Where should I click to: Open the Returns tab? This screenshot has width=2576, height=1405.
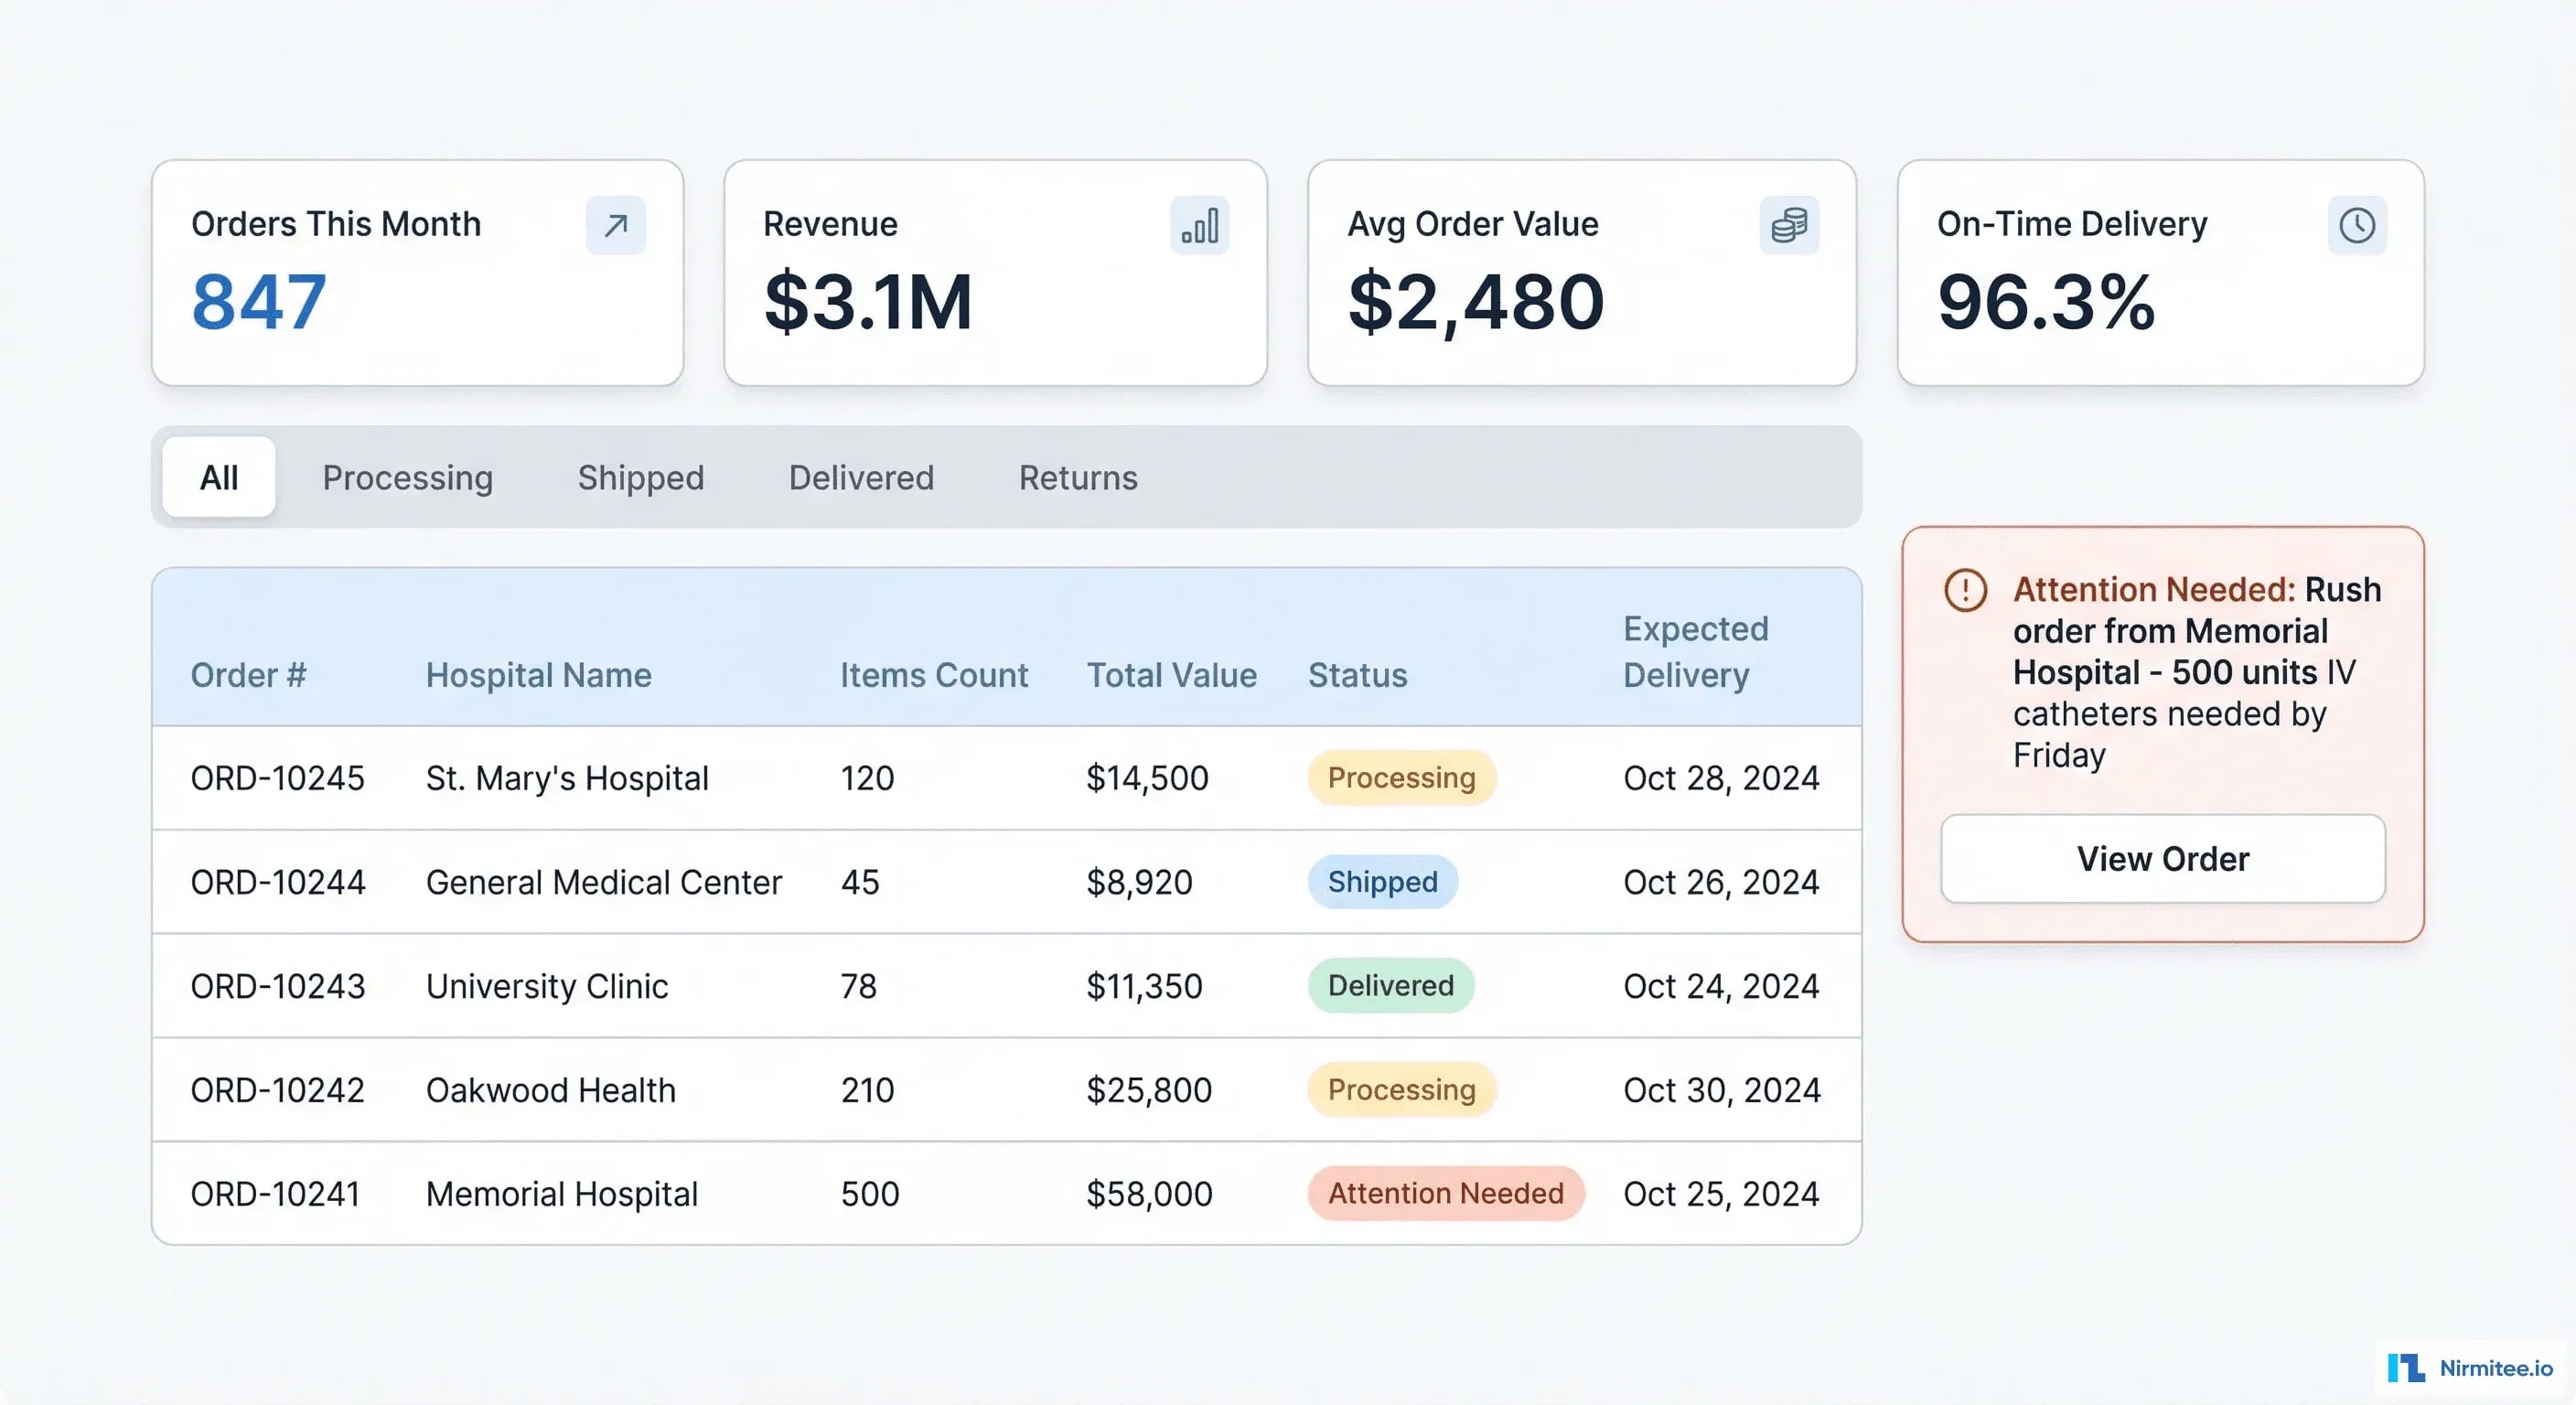coord(1078,477)
